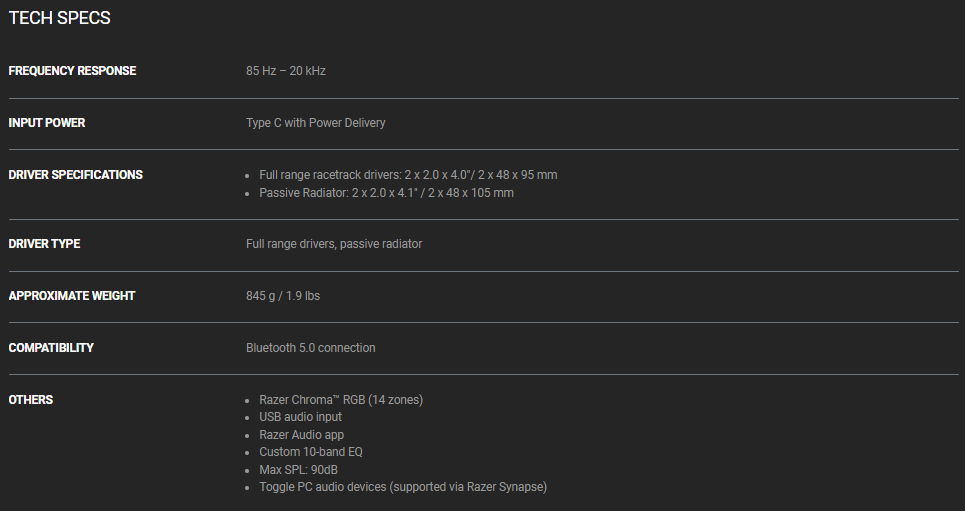Screen dimensions: 965x511
Task: Select the DRIVER SPECIFICATIONS label
Action: 75,175
